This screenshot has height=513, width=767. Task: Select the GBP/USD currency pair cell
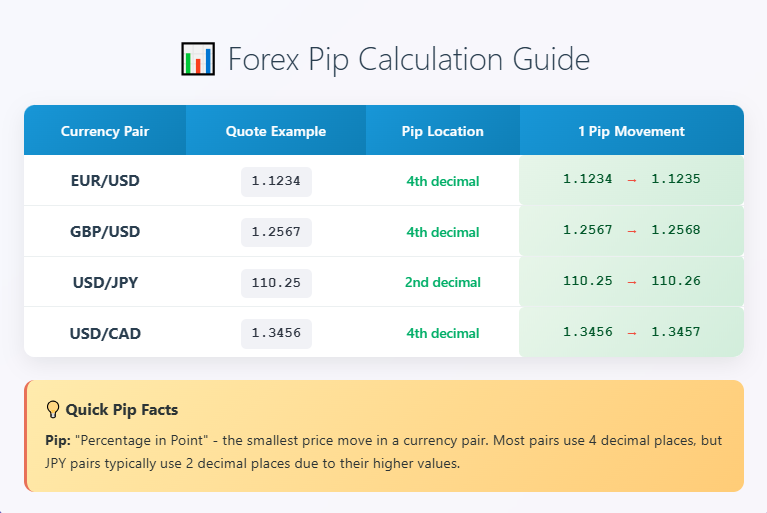(105, 232)
